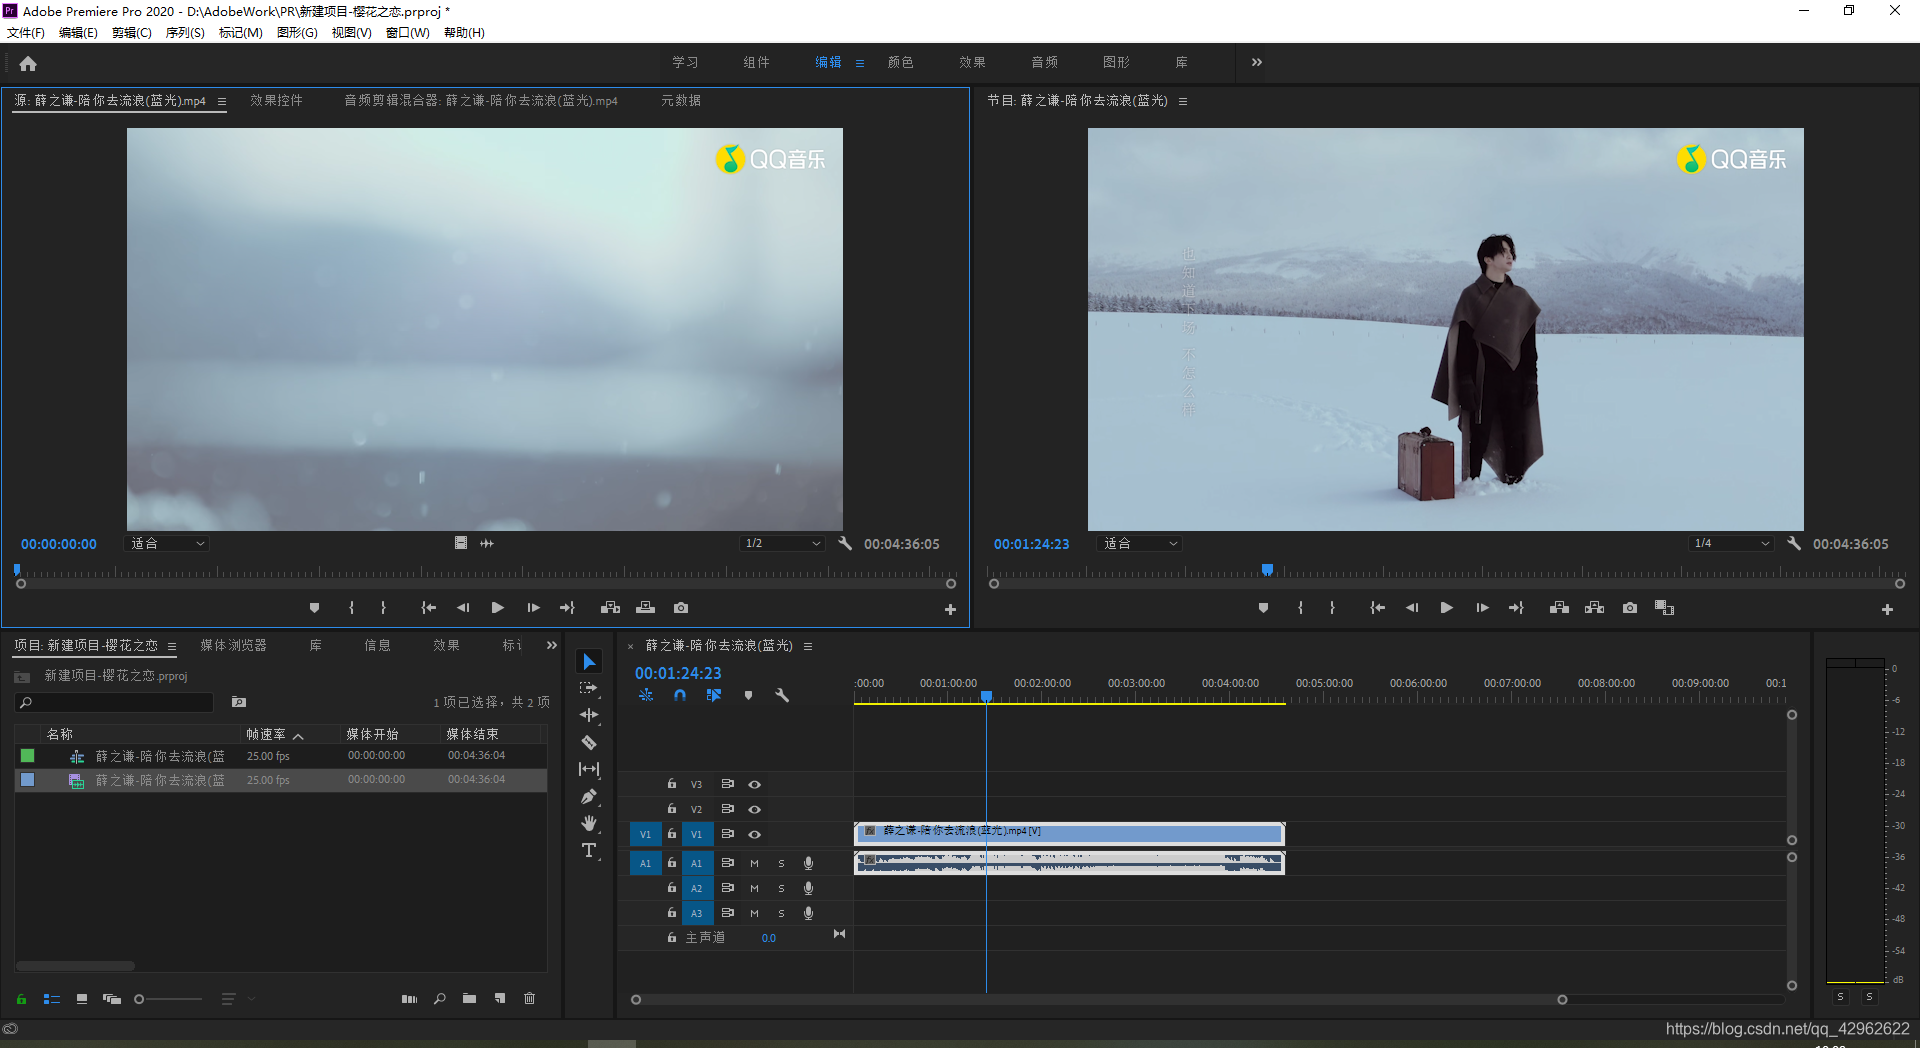This screenshot has width=1920, height=1048.
Task: Open Program monitor settings wrench
Action: [x=1794, y=543]
